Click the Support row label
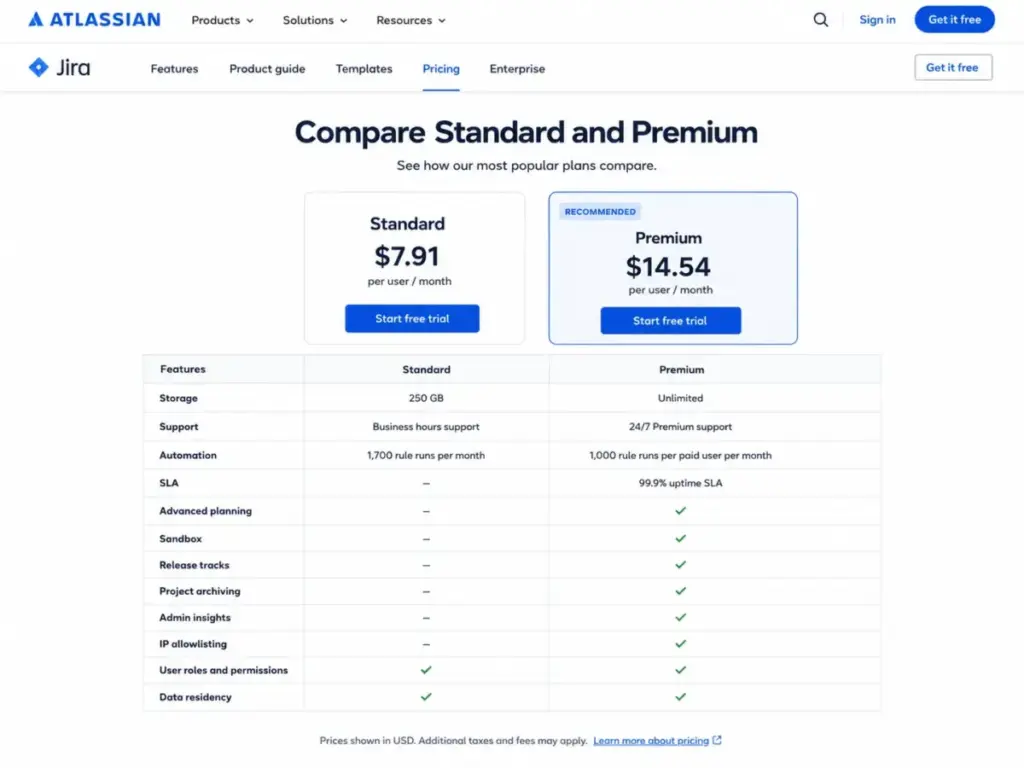The width and height of the screenshot is (1024, 768). pos(178,426)
